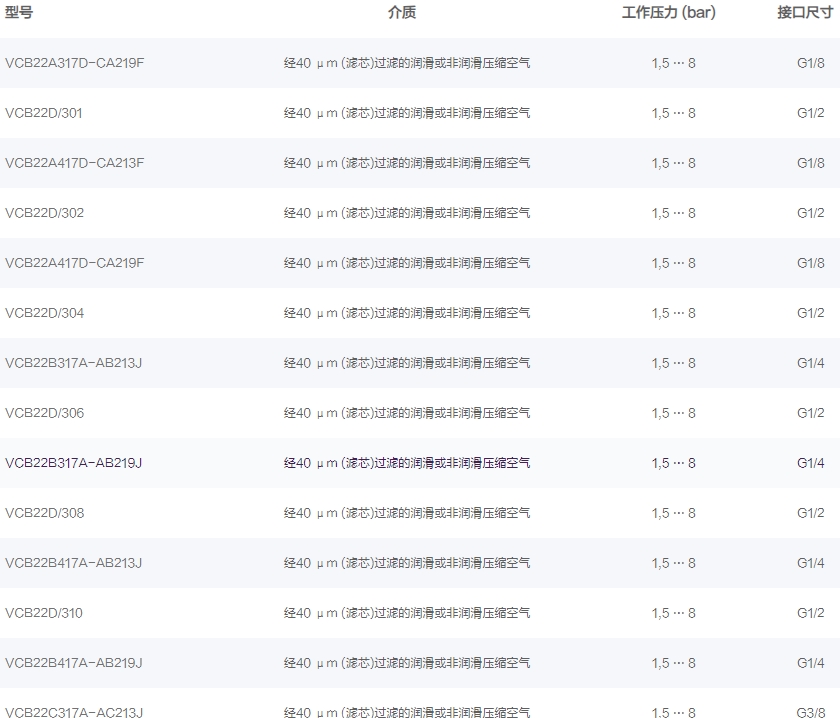Open model VCB22D/304
The width and height of the screenshot is (840, 718).
click(x=44, y=313)
